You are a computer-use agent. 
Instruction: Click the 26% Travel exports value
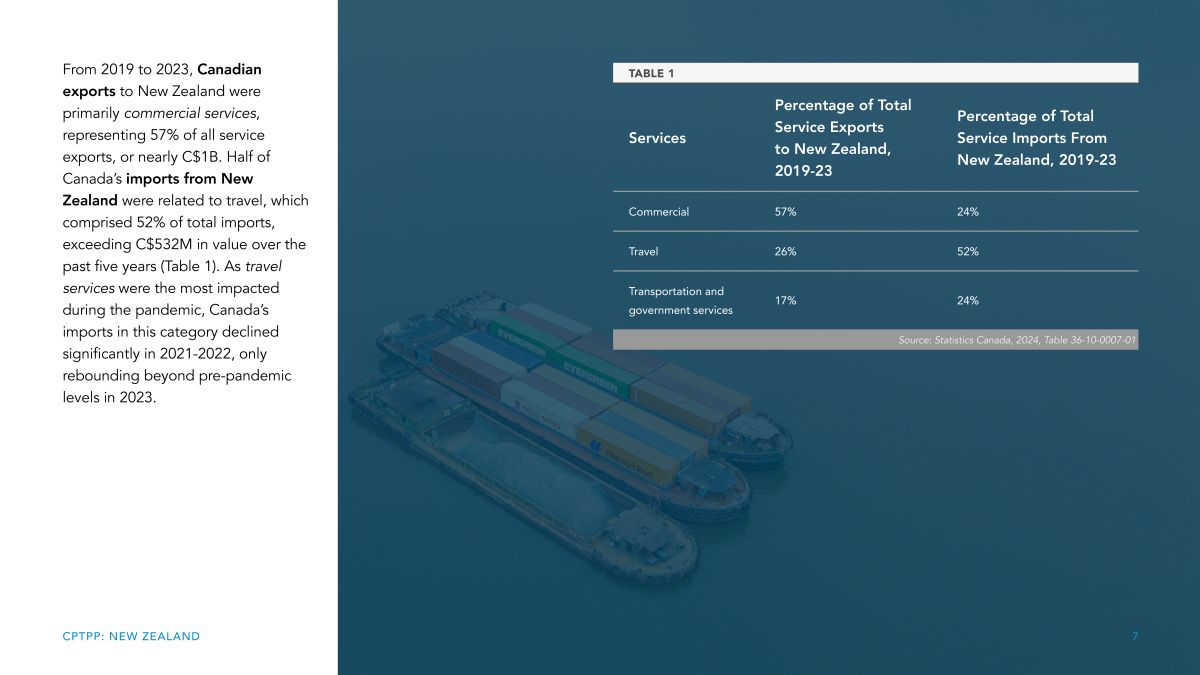pos(785,251)
